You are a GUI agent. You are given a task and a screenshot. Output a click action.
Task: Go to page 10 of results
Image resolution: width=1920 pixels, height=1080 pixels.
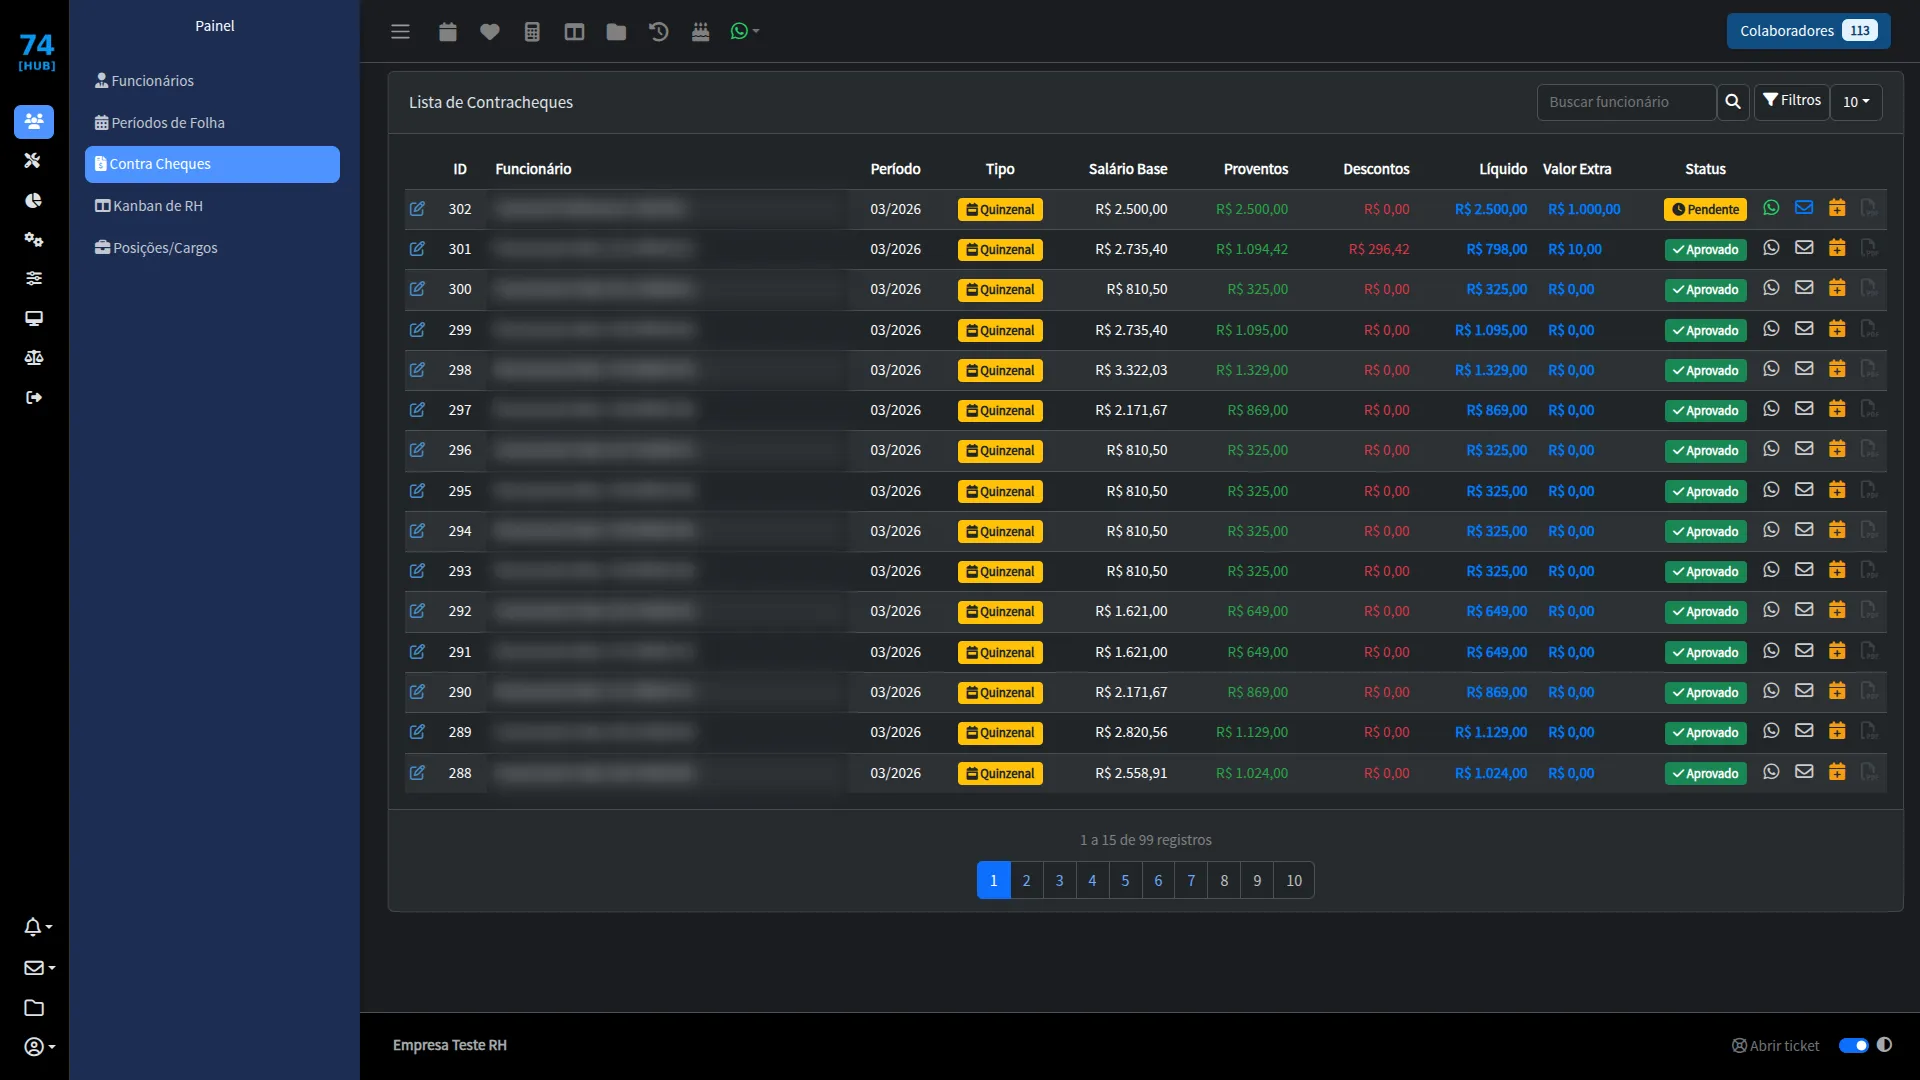pos(1294,881)
